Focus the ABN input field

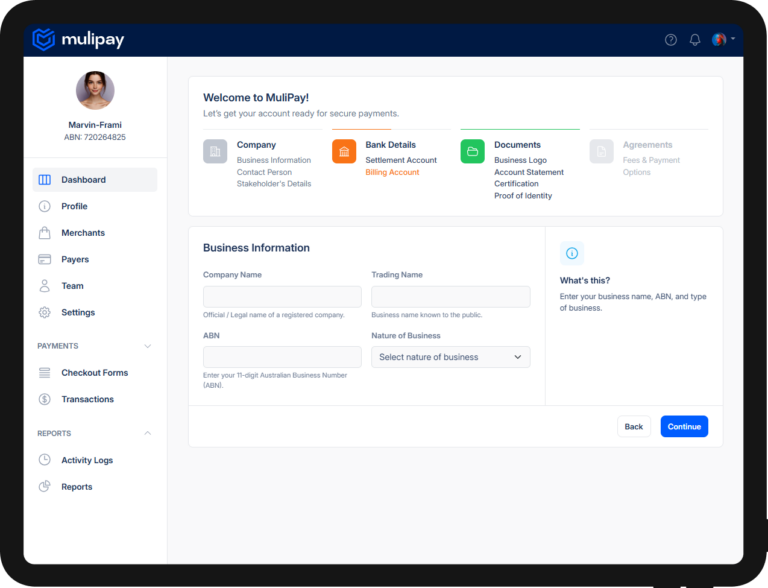click(282, 357)
